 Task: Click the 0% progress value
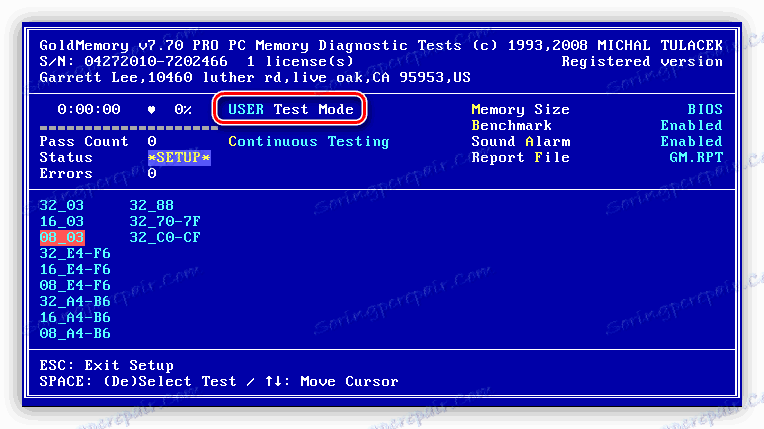[183, 109]
